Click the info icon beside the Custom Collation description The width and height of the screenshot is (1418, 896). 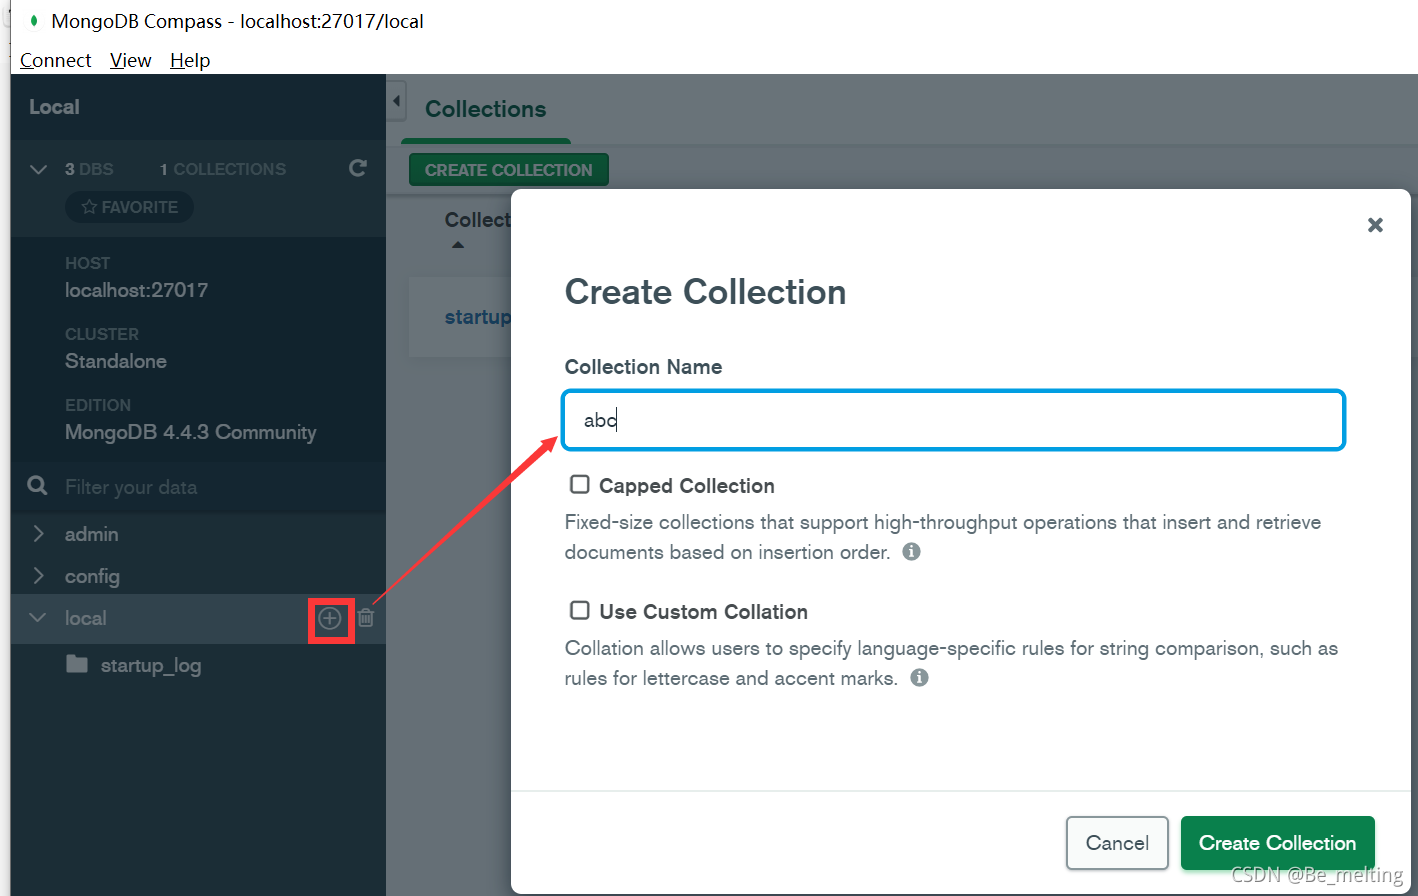[919, 678]
